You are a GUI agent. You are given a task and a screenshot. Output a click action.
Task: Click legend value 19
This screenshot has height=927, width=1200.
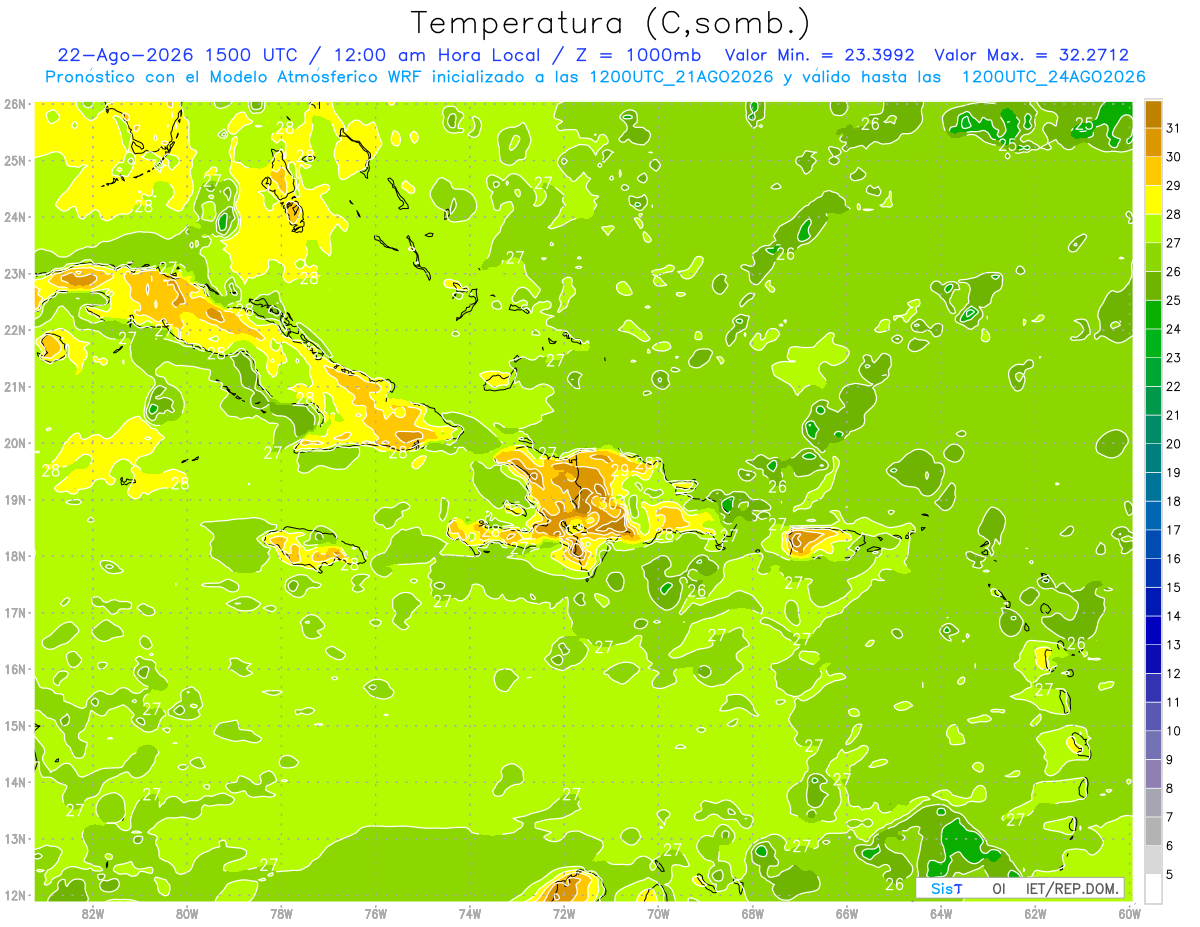click(x=1173, y=472)
